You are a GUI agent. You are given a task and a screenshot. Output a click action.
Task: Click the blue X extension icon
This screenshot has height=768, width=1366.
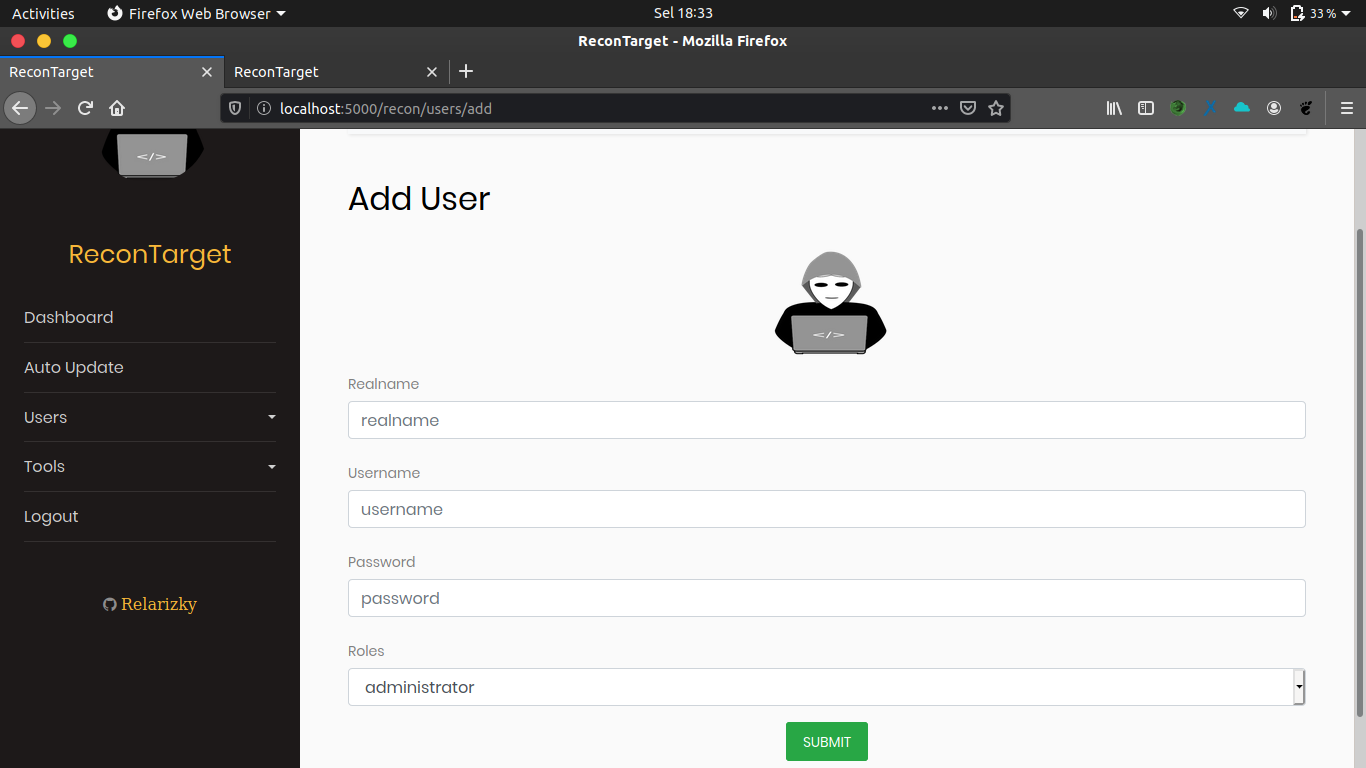click(x=1210, y=108)
